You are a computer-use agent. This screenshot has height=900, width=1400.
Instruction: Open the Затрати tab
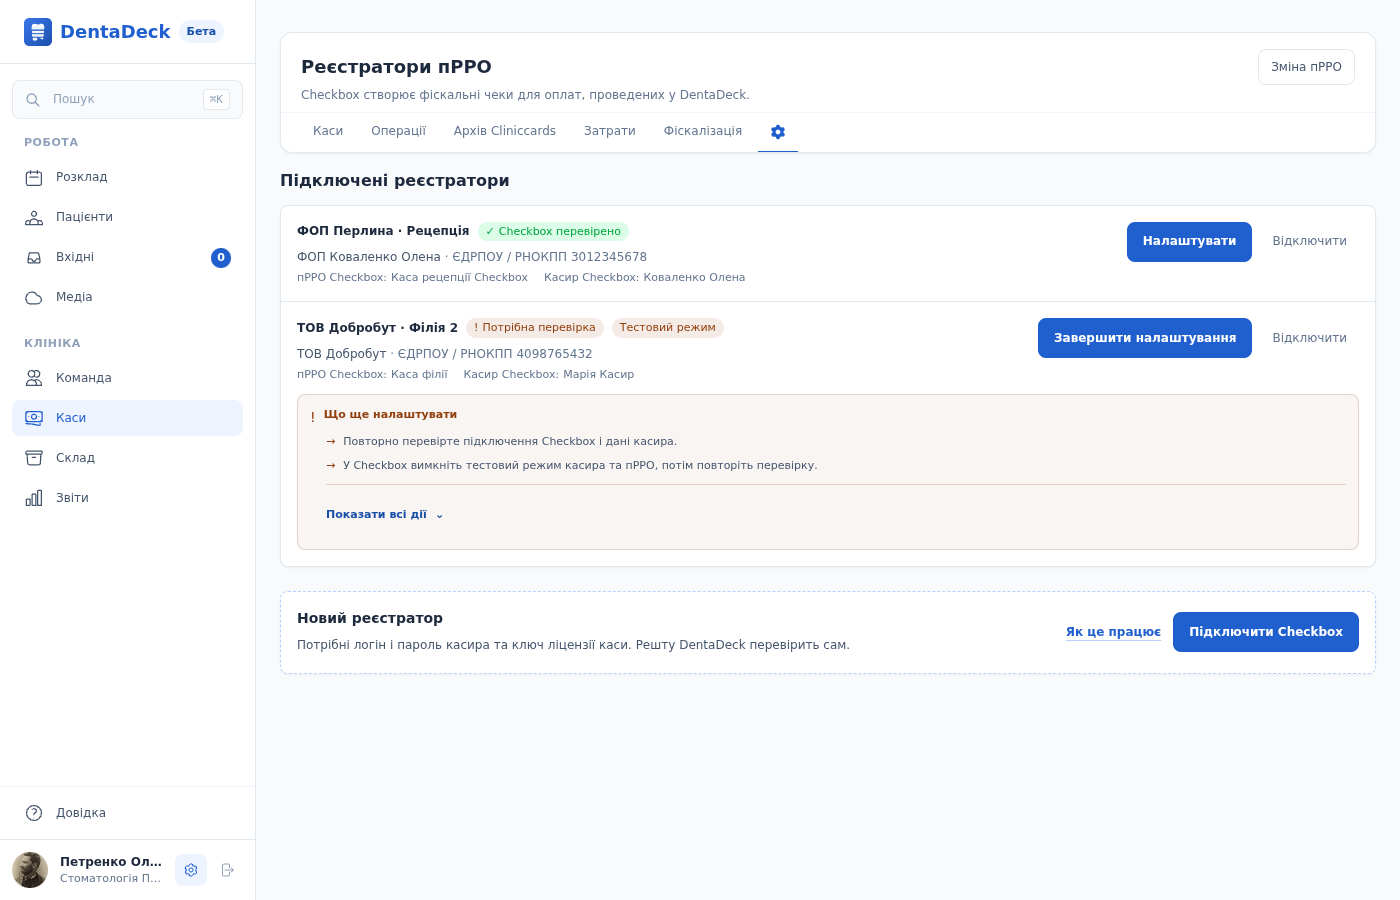click(610, 132)
